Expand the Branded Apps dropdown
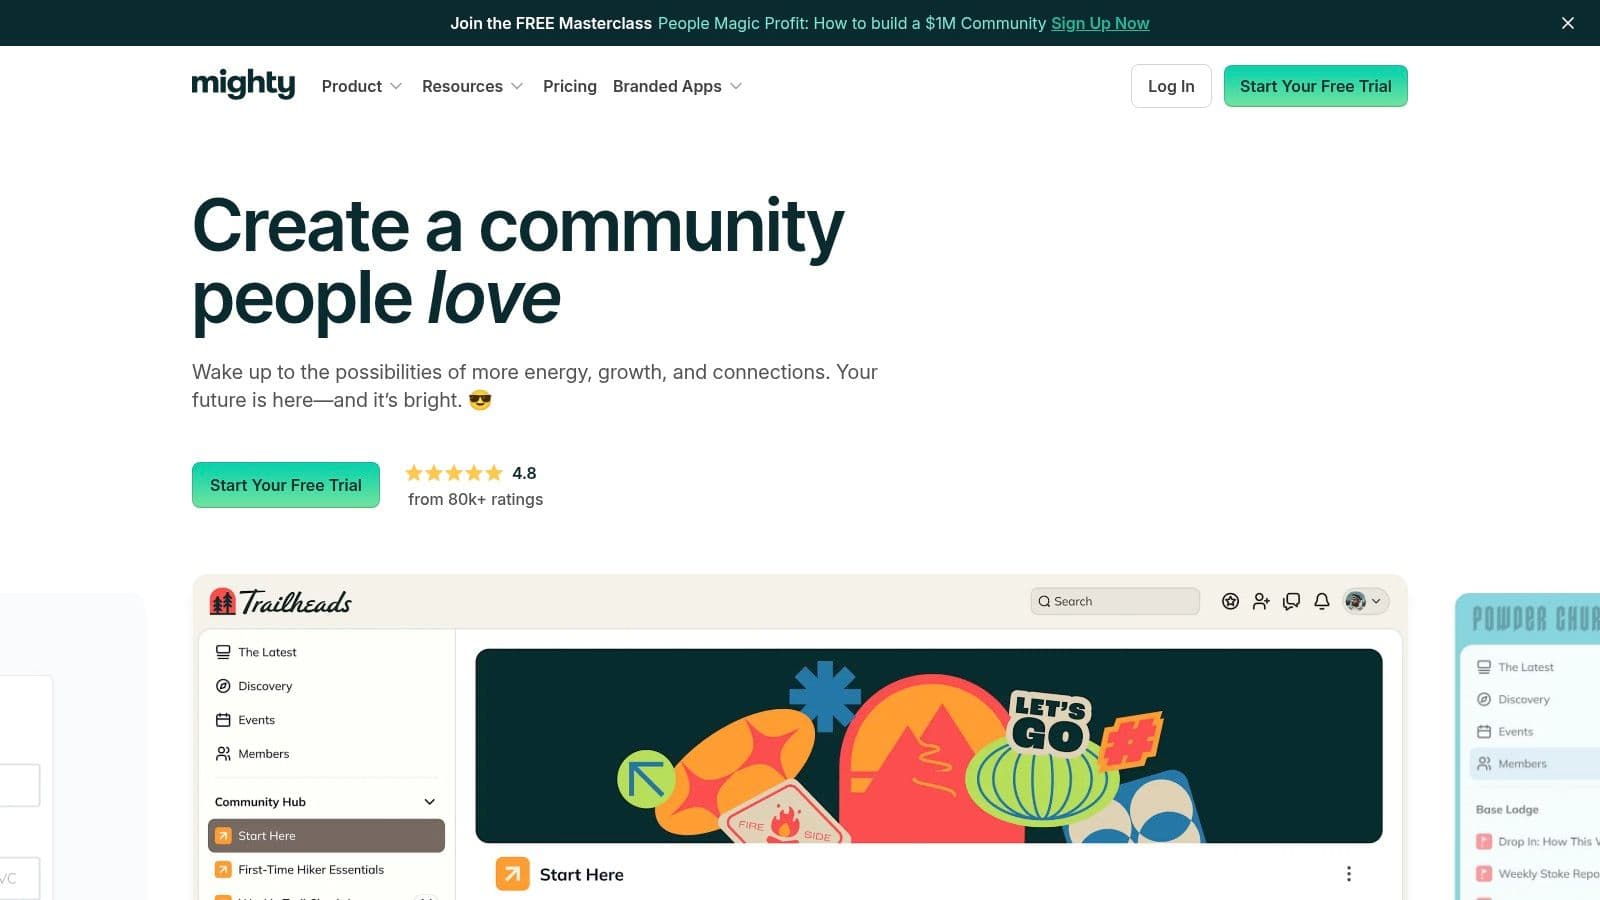The height and width of the screenshot is (900, 1600). coord(677,86)
